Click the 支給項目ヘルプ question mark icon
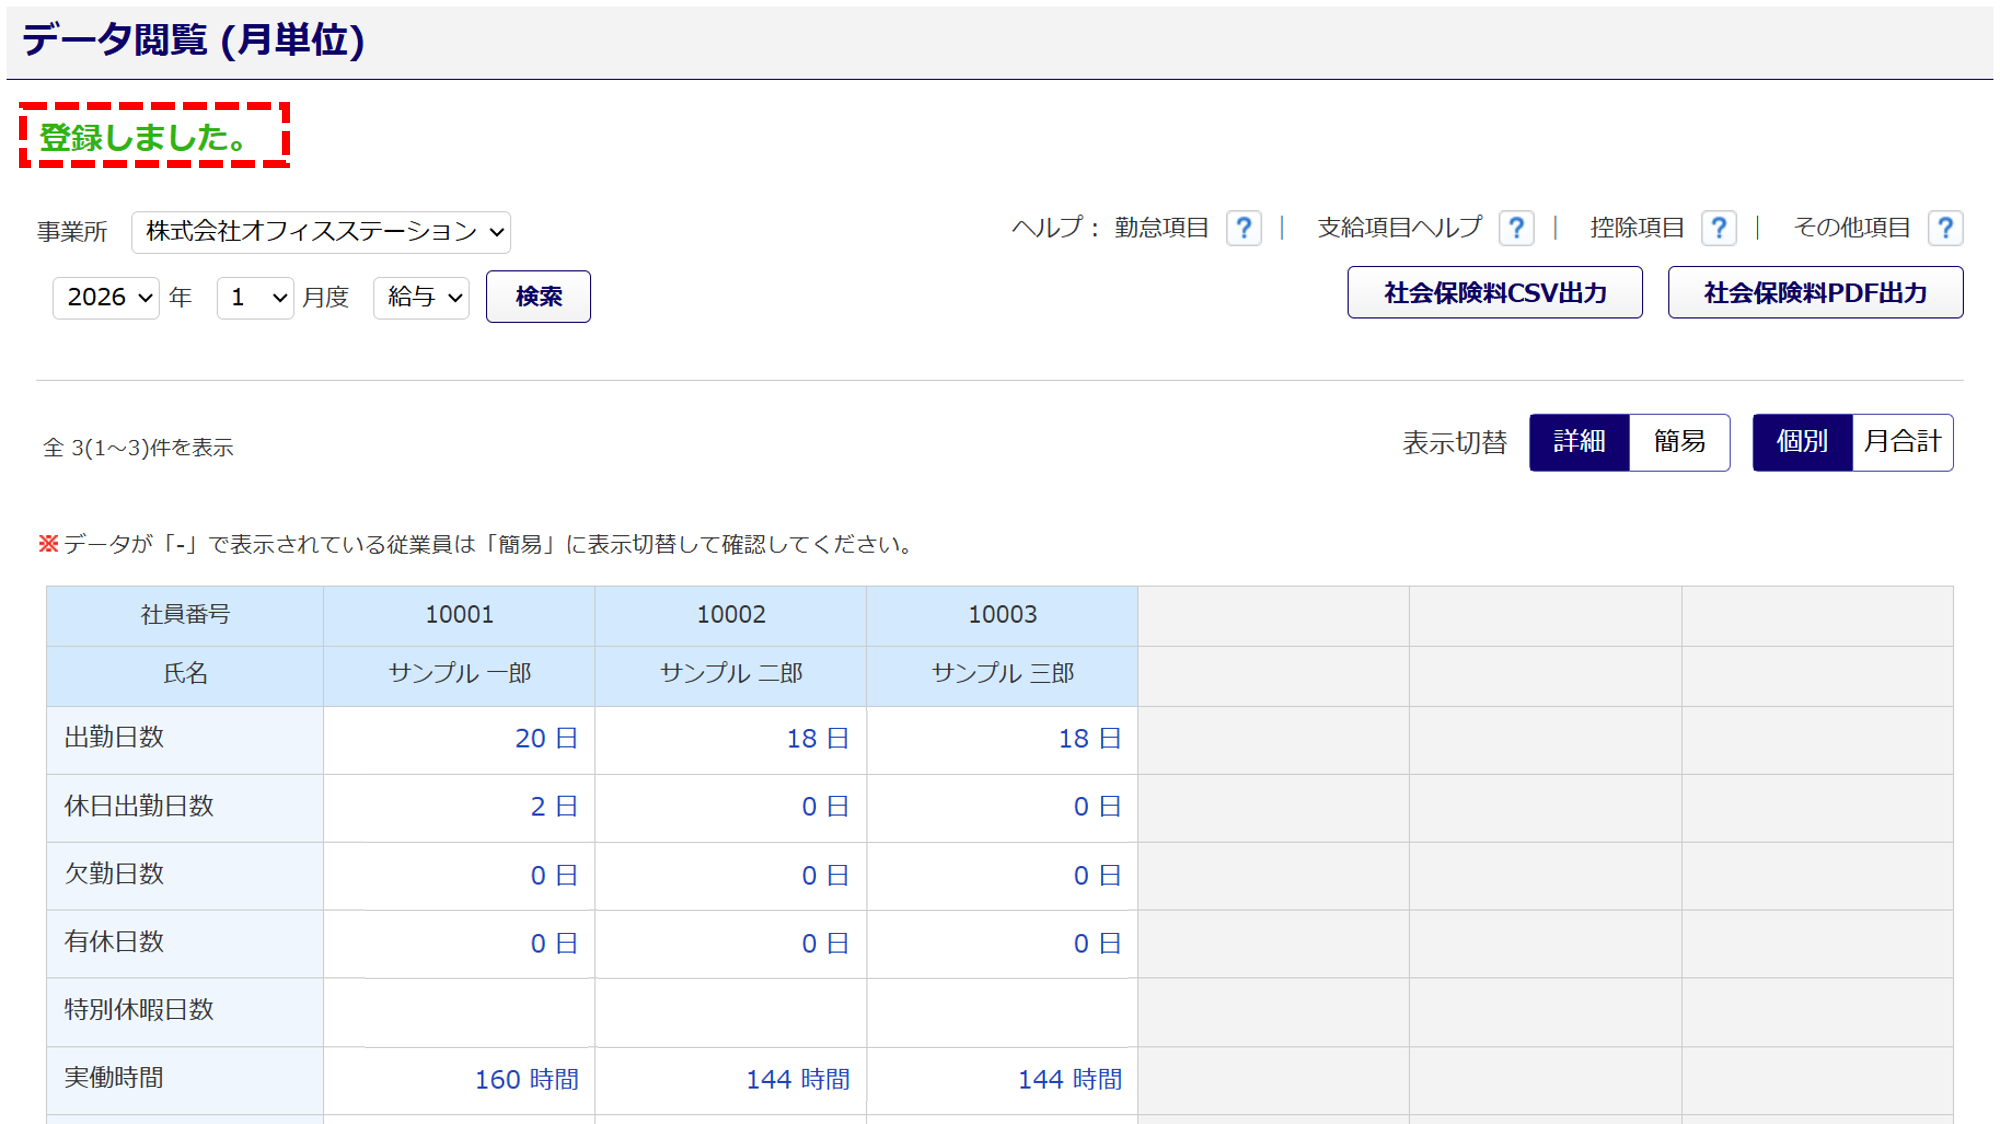The height and width of the screenshot is (1124, 2000). [x=1516, y=229]
